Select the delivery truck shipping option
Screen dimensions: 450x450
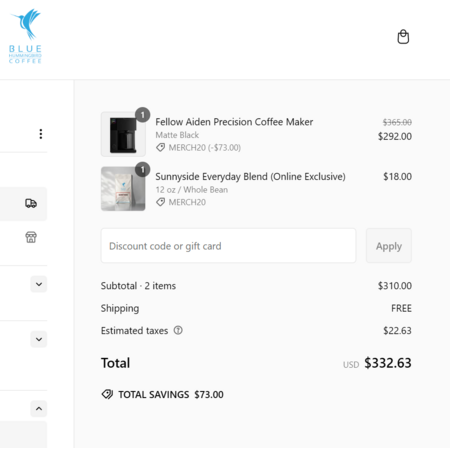pyautogui.click(x=31, y=203)
